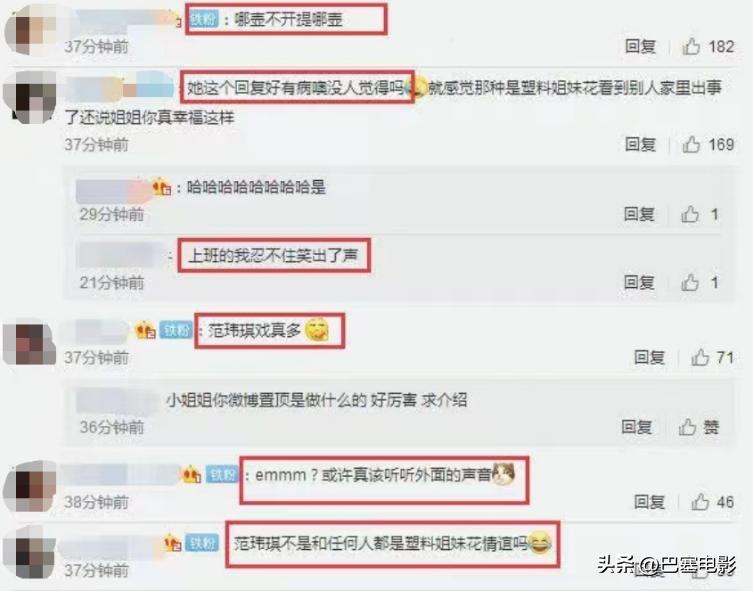The height and width of the screenshot is (591, 753).
Task: Open avatar of the bottom 塑料姐妹花情谊 commenter
Action: tap(30, 553)
